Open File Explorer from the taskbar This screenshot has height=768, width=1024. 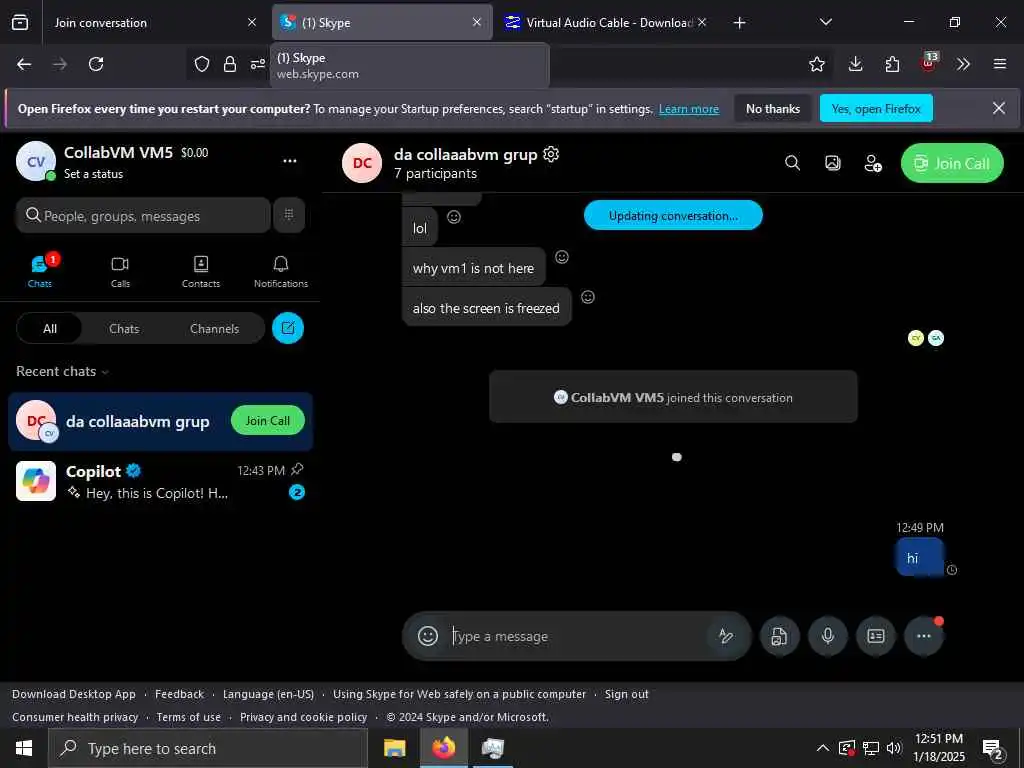click(394, 748)
